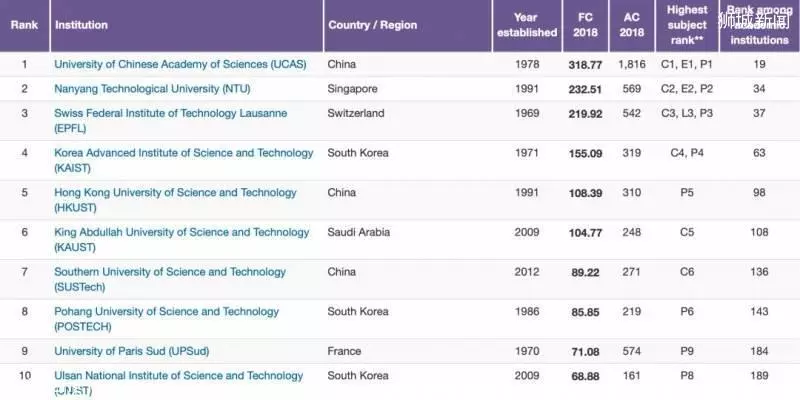Open University of Paris Sud (UPSud) link
This screenshot has width=800, height=400.
[x=132, y=352]
